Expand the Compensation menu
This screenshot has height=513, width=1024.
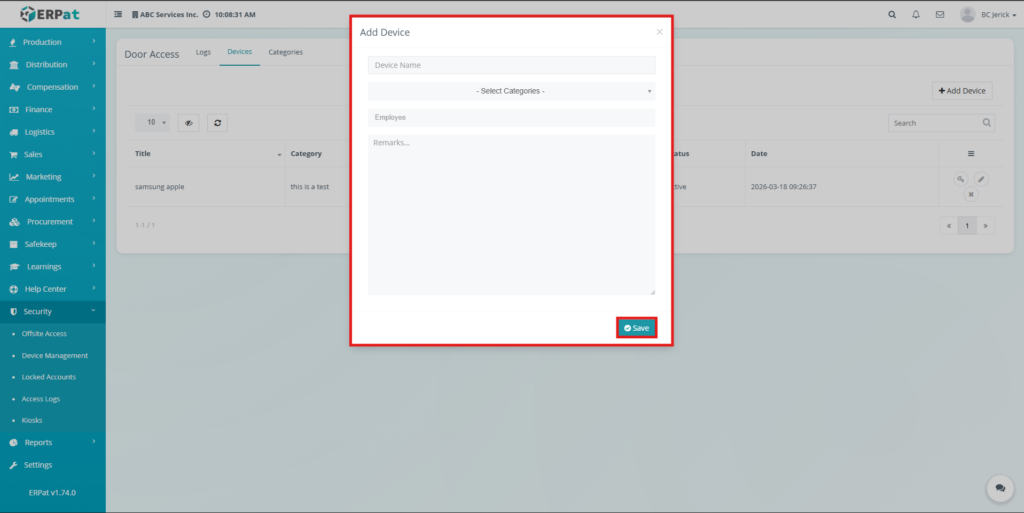[52, 87]
